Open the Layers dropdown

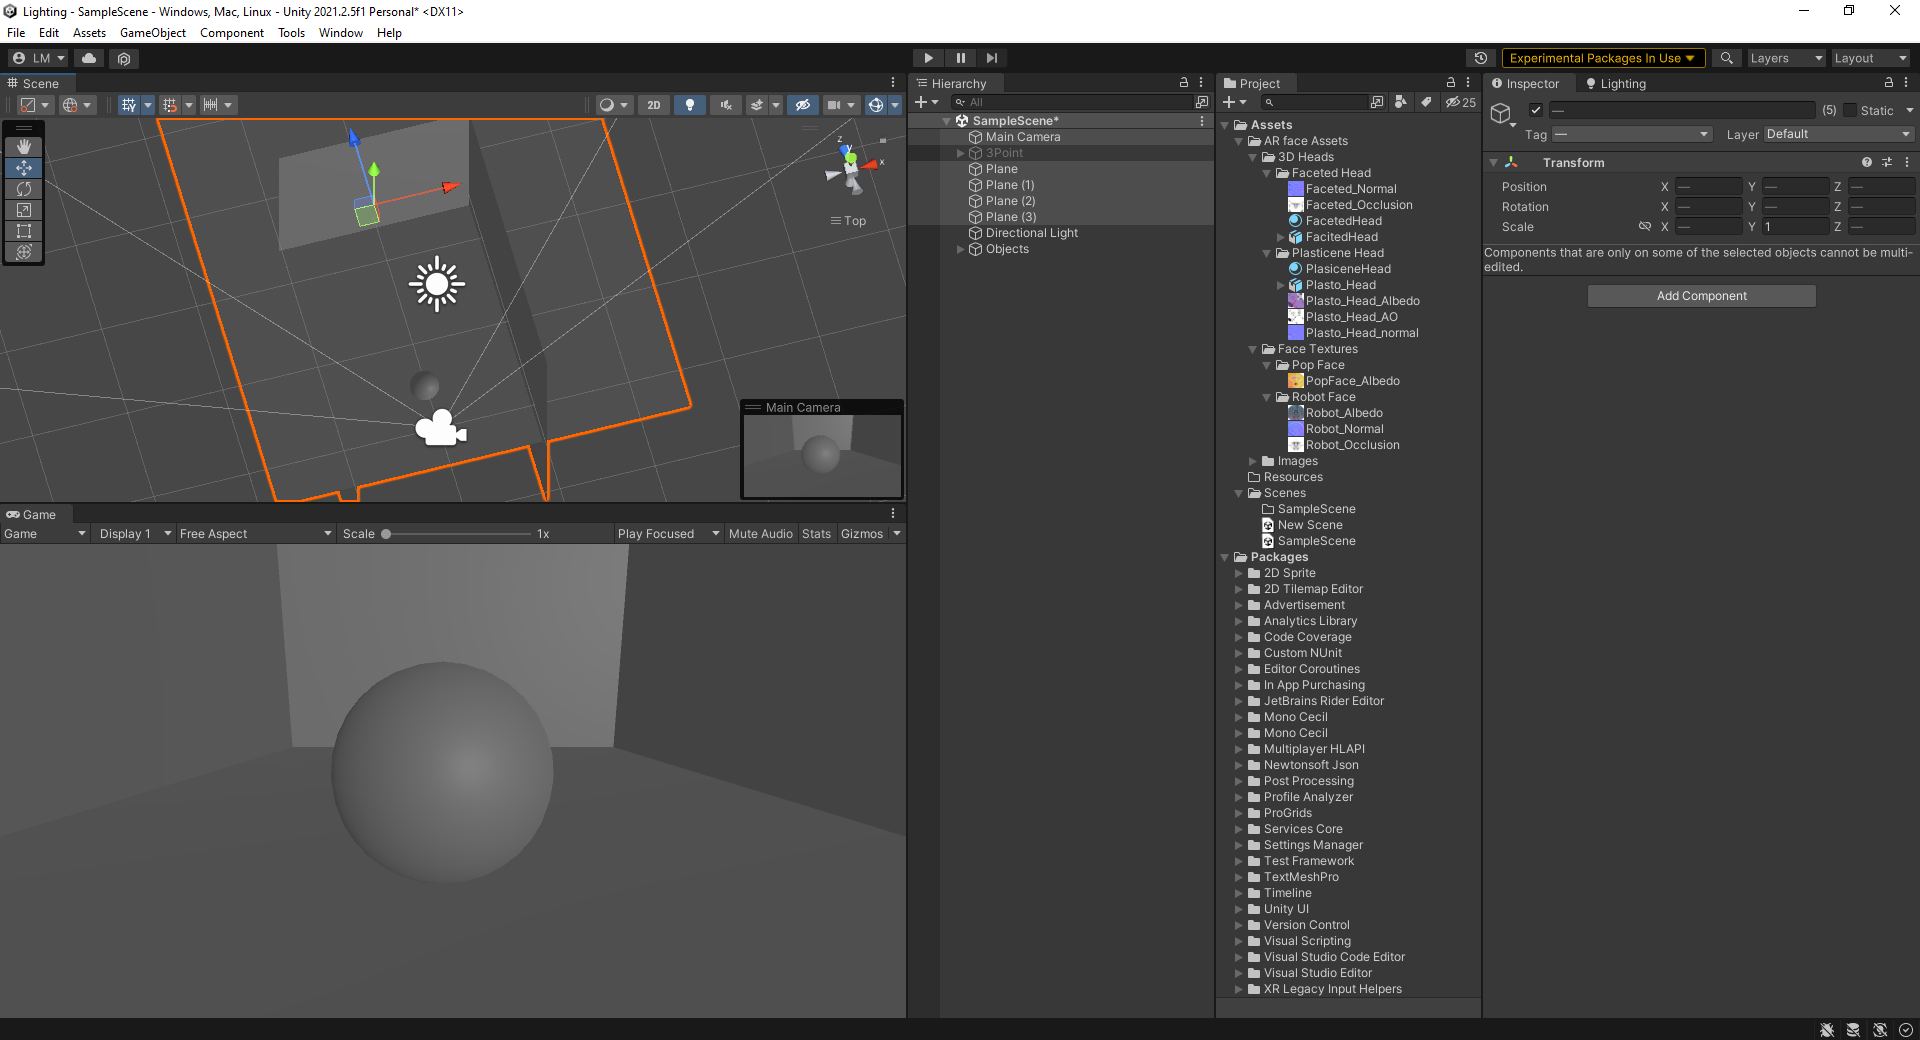point(1785,58)
